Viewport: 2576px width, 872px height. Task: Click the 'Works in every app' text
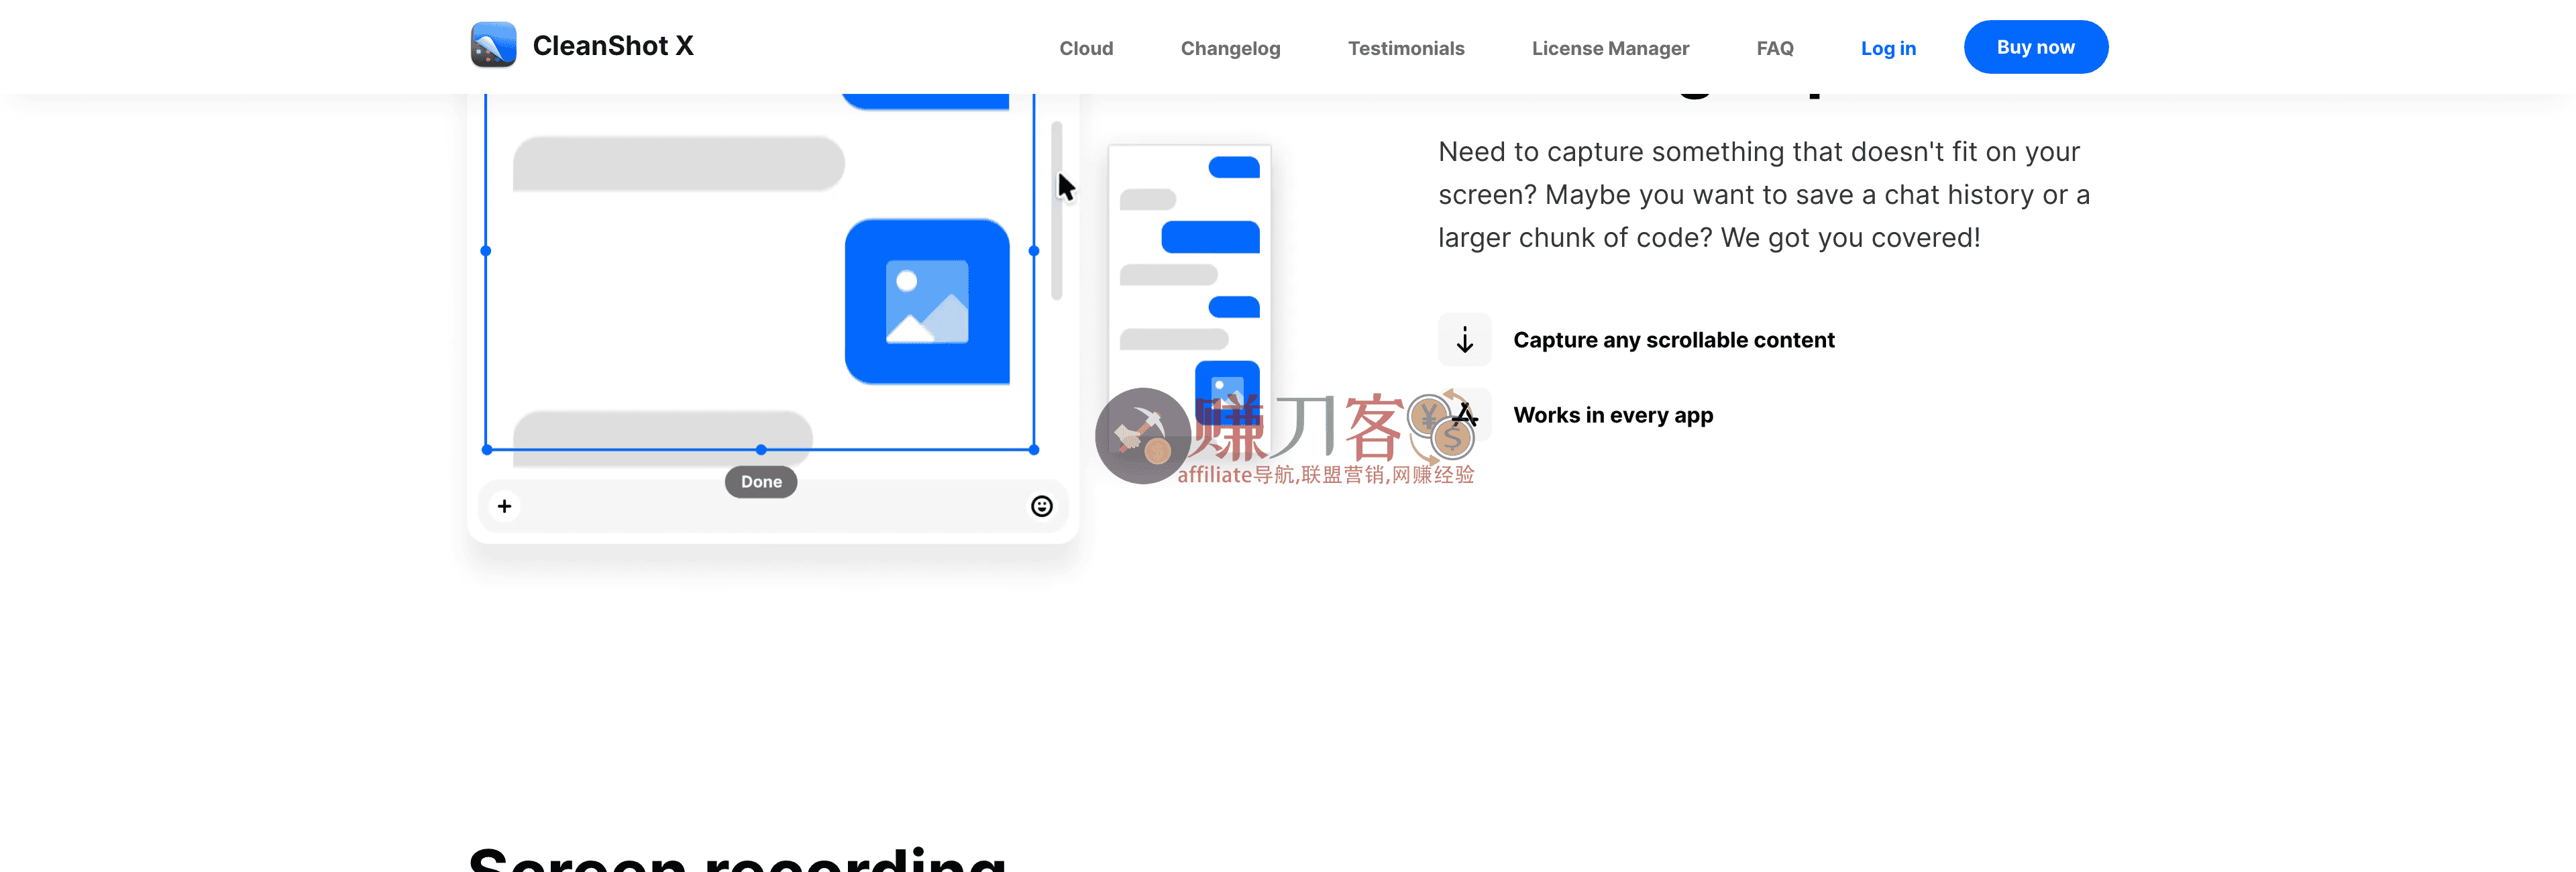[1613, 415]
